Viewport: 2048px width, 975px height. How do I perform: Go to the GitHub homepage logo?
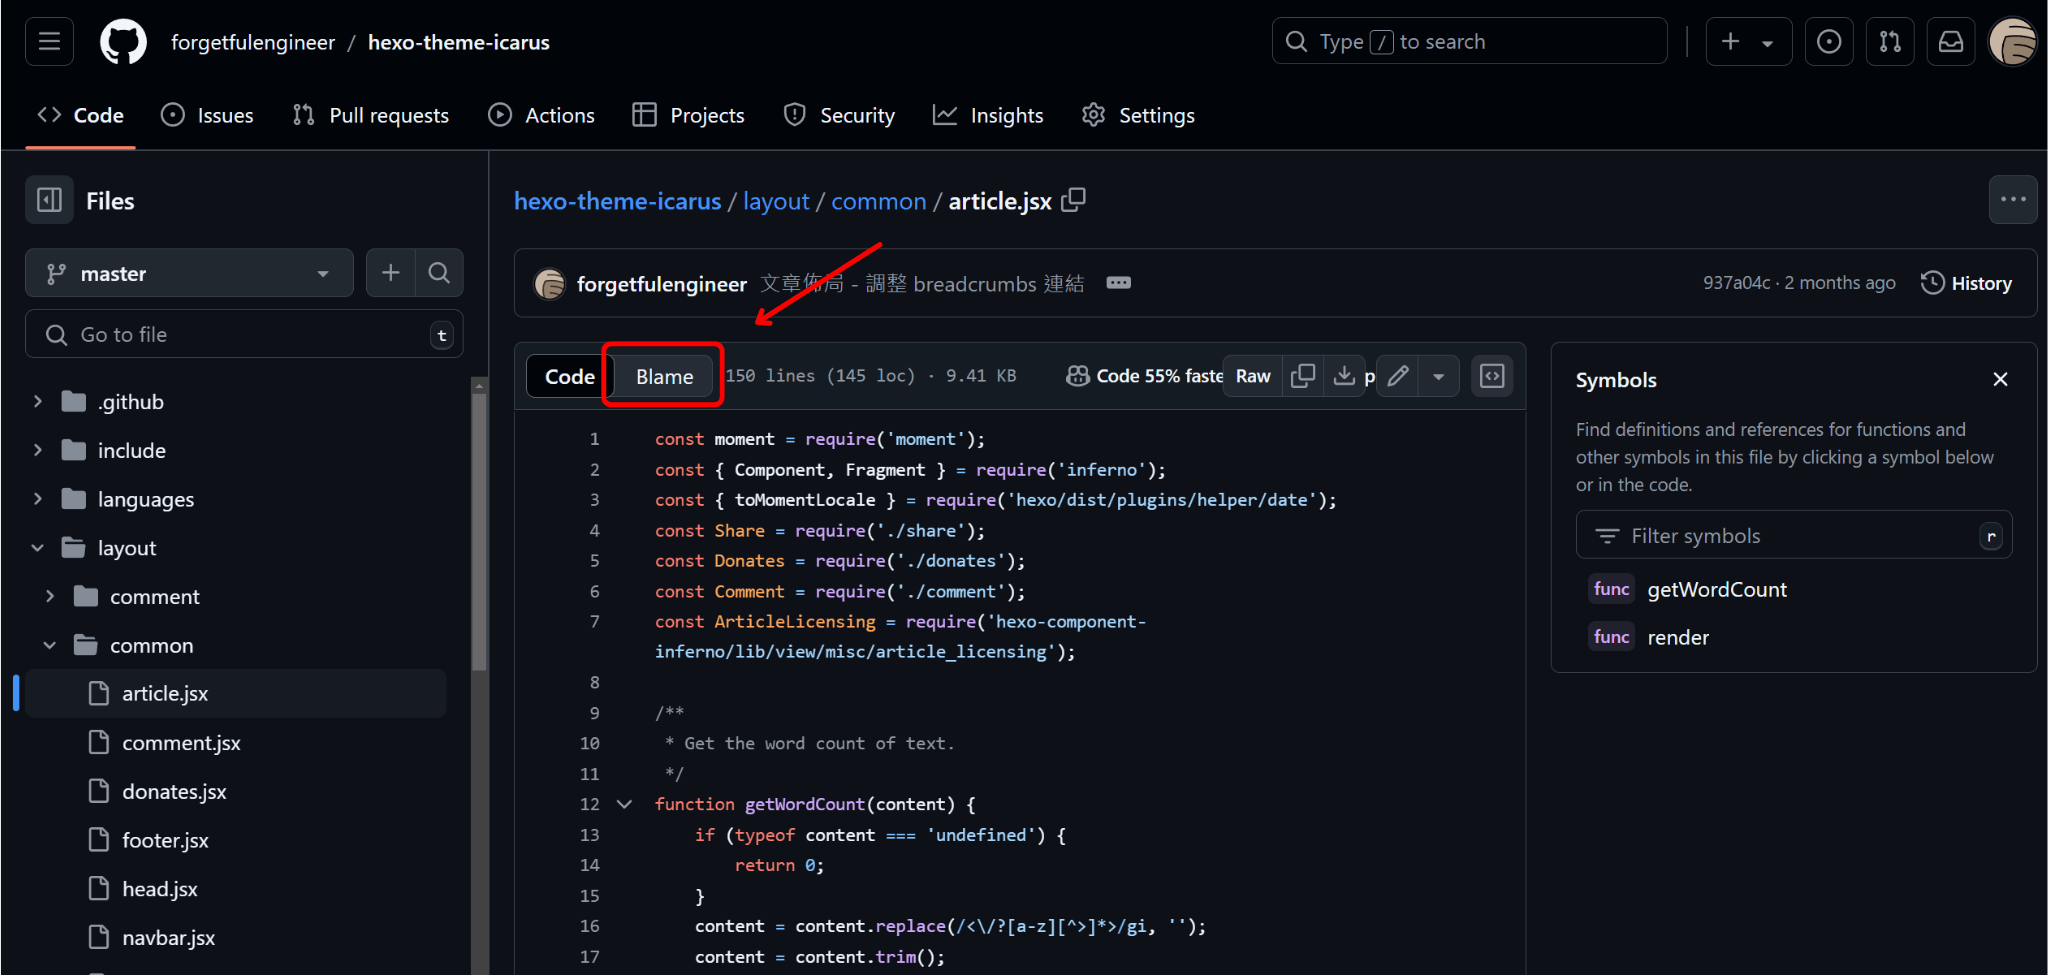click(124, 42)
